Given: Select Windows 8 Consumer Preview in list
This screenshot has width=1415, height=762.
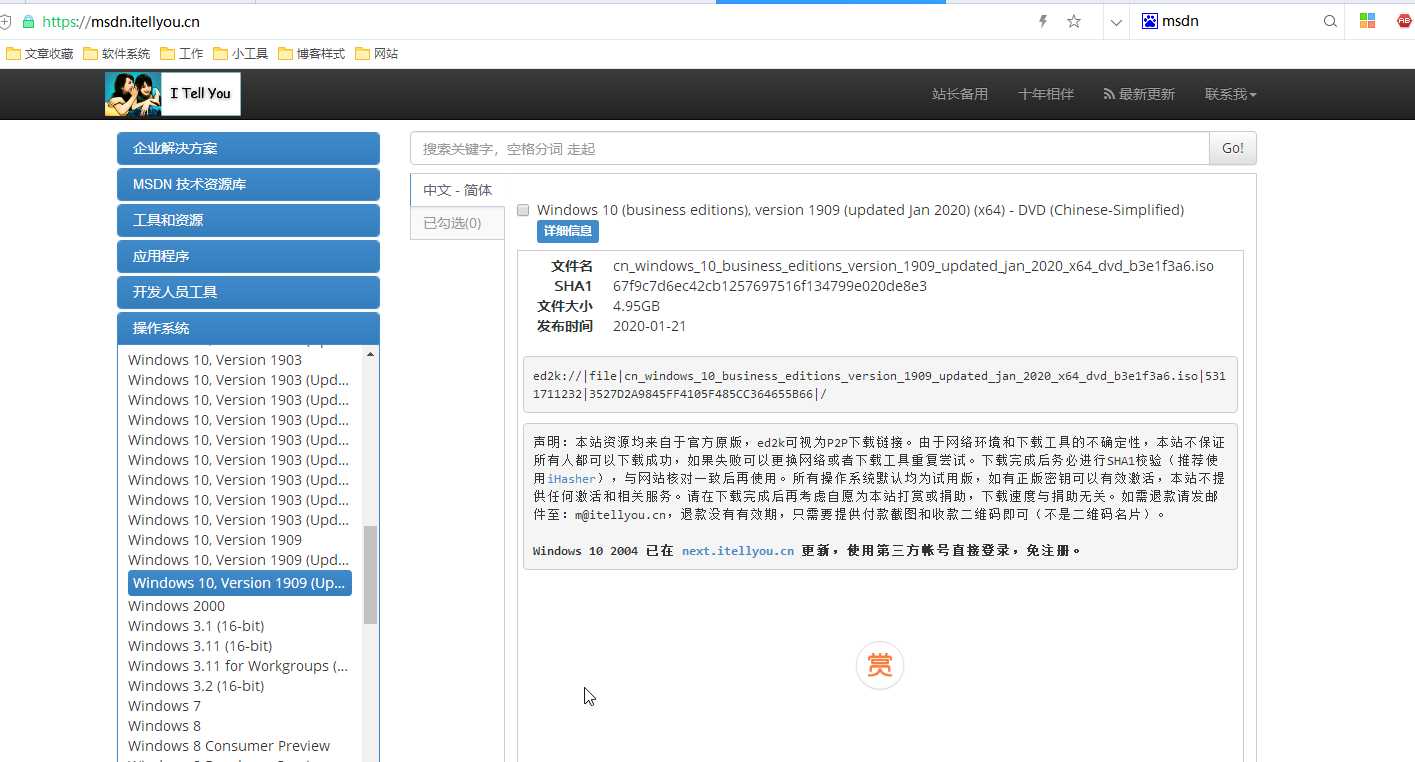Looking at the screenshot, I should pos(229,746).
